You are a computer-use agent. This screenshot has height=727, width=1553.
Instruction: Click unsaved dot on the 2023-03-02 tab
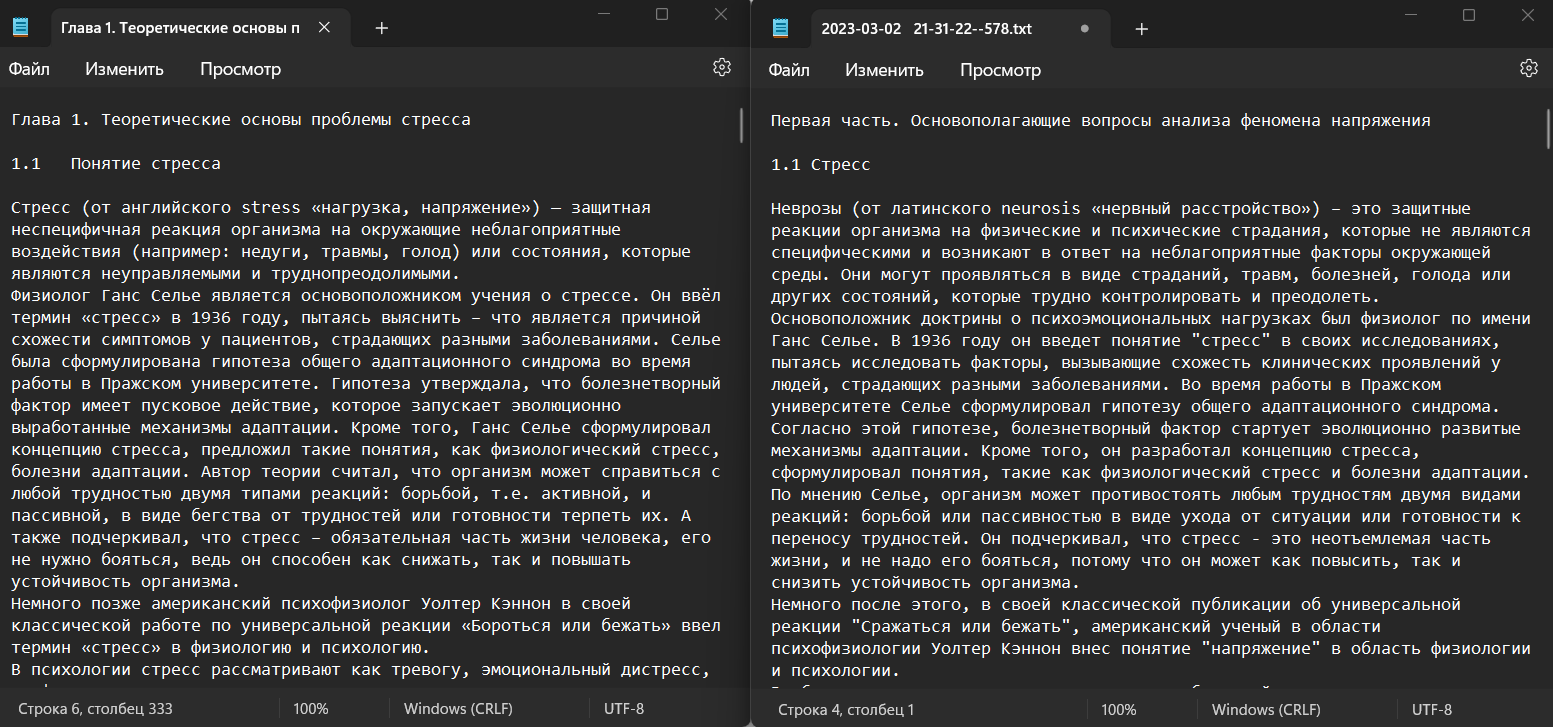pyautogui.click(x=1084, y=29)
